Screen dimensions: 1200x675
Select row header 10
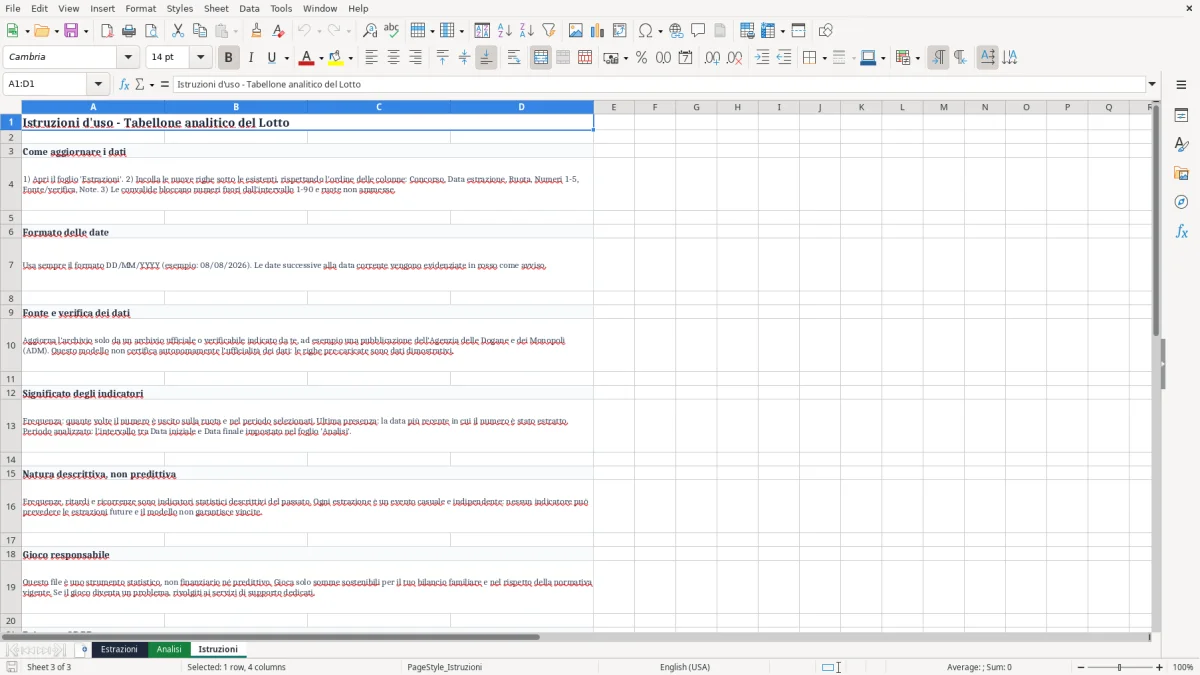tap(11, 345)
